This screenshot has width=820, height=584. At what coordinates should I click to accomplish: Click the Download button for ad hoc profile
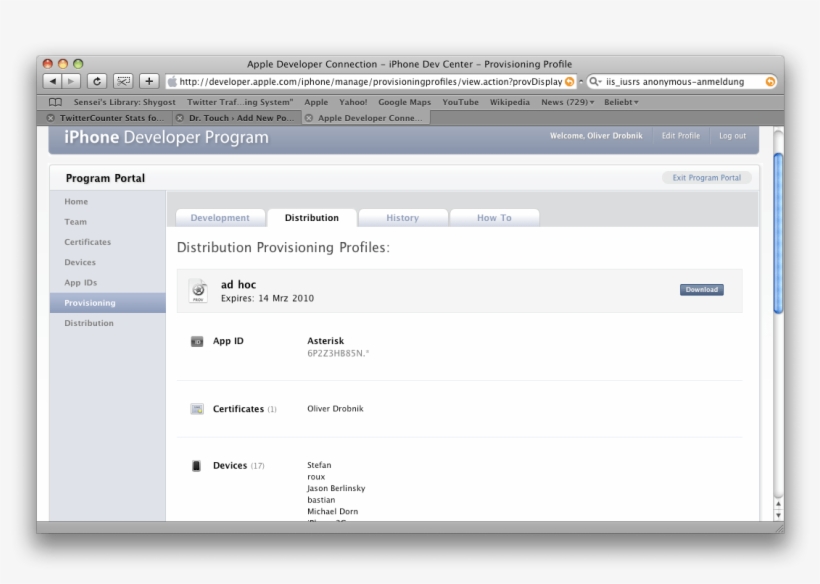pos(702,289)
